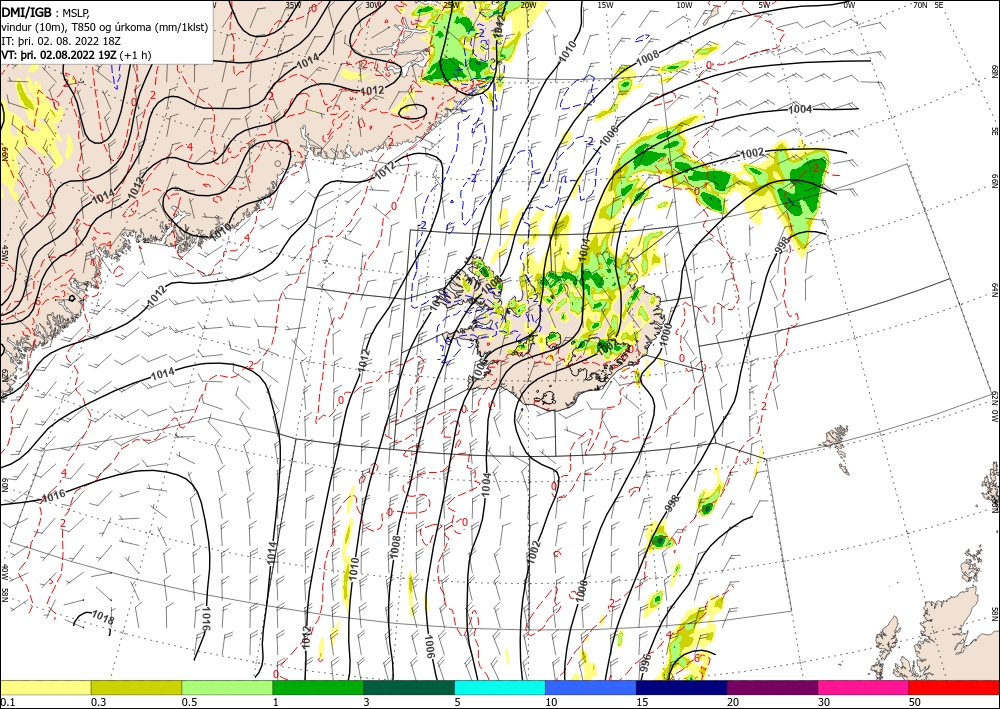Click the red 50 mm legend swatch
The height and width of the screenshot is (709, 1000).
[954, 687]
